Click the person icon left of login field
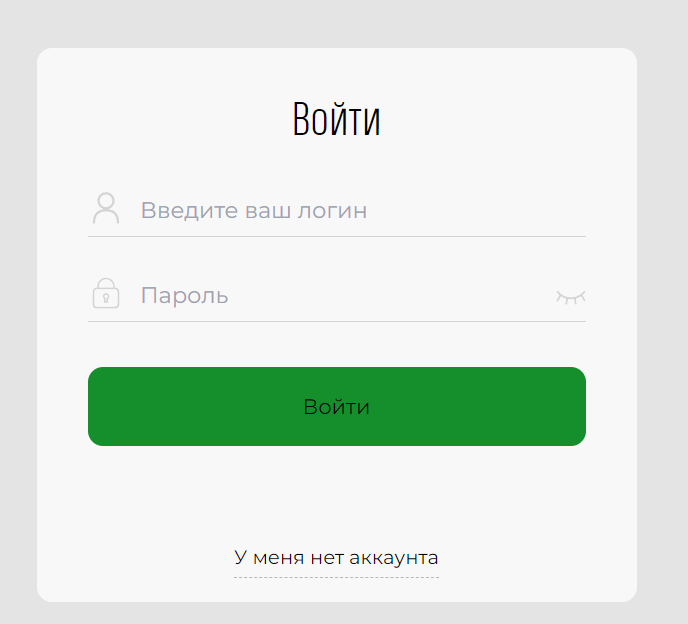The width and height of the screenshot is (688, 624). point(106,208)
